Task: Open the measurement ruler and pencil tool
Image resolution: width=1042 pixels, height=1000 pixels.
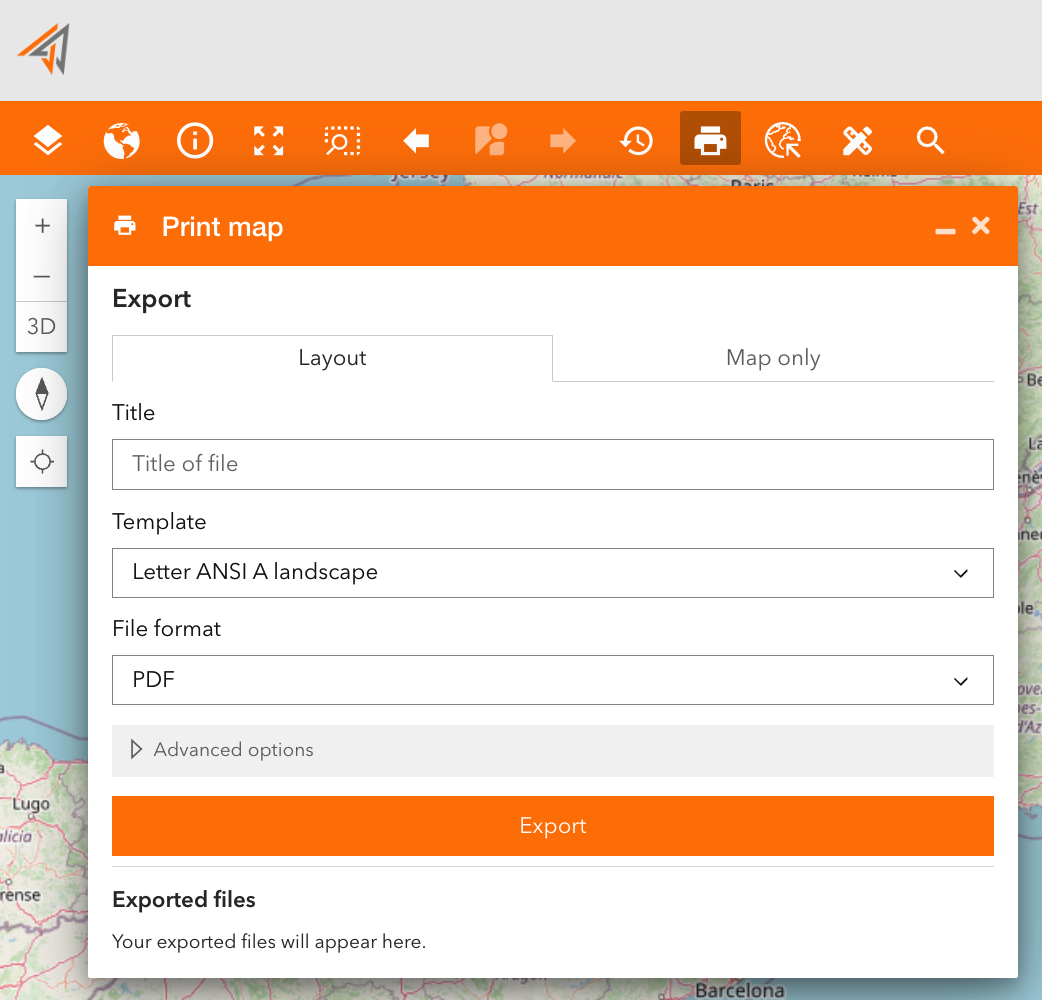Action: click(857, 140)
